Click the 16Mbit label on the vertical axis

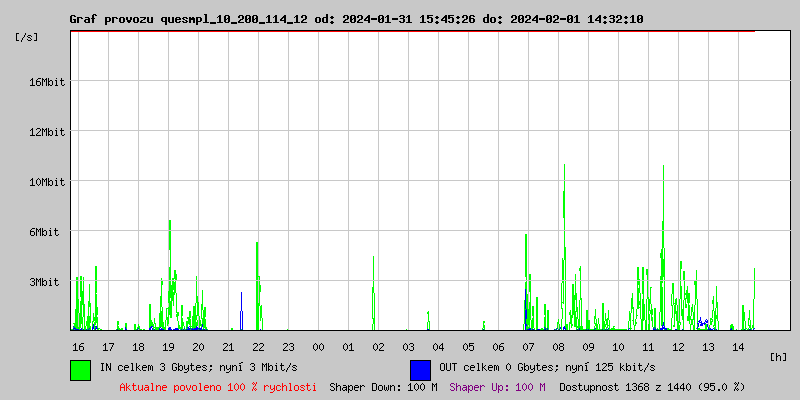click(x=47, y=82)
